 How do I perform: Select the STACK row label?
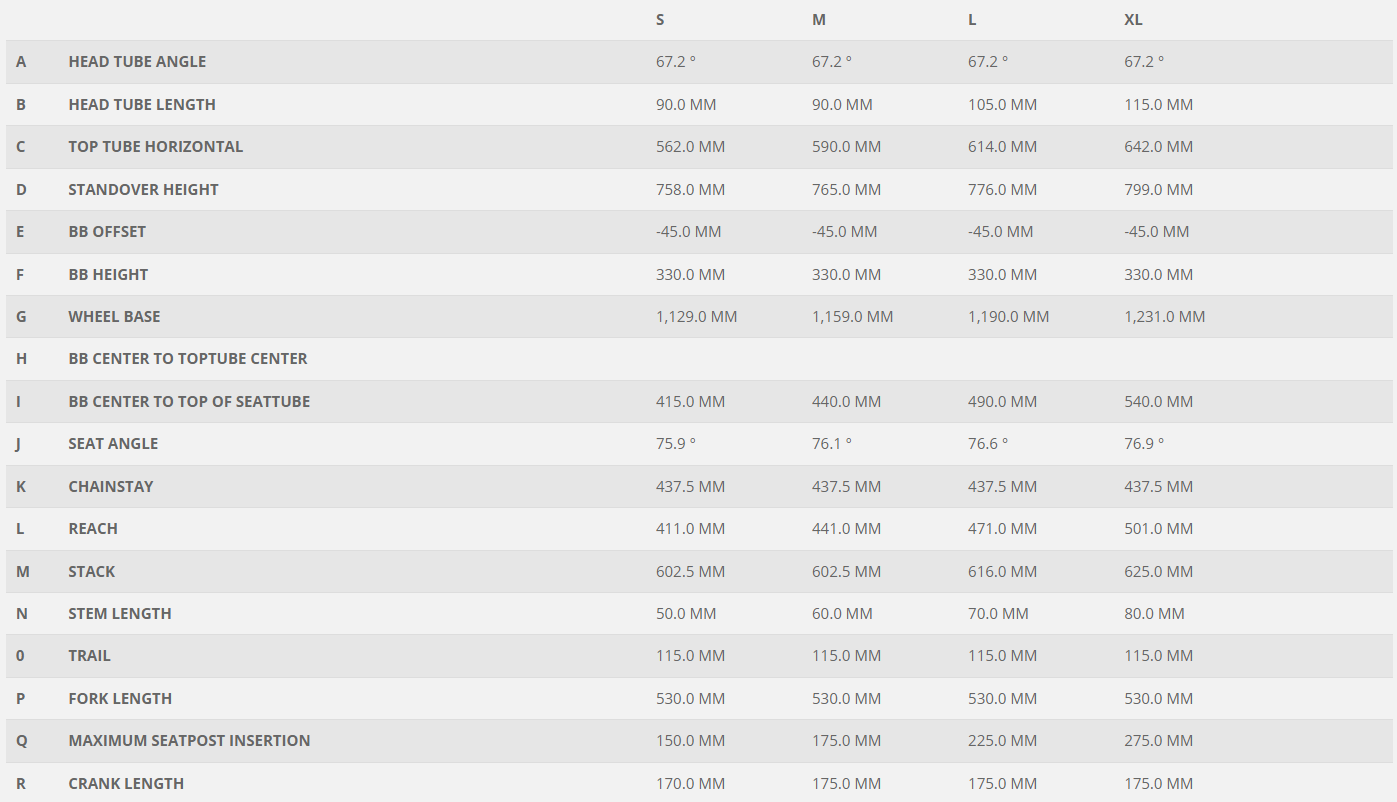(92, 572)
